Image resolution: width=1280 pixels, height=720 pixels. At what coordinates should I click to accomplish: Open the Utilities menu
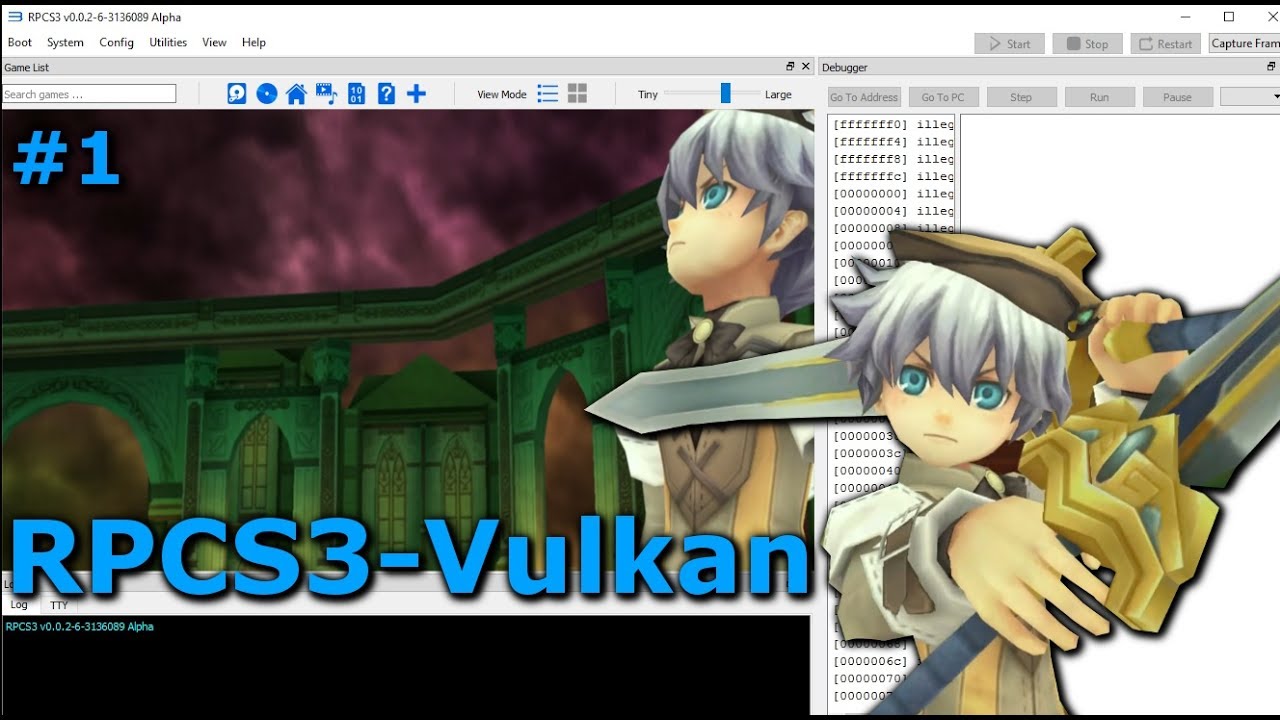pos(168,42)
